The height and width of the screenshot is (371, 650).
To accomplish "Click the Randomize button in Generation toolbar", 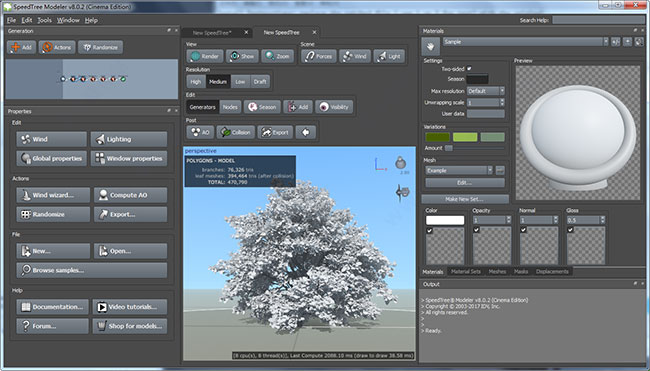I will point(100,47).
